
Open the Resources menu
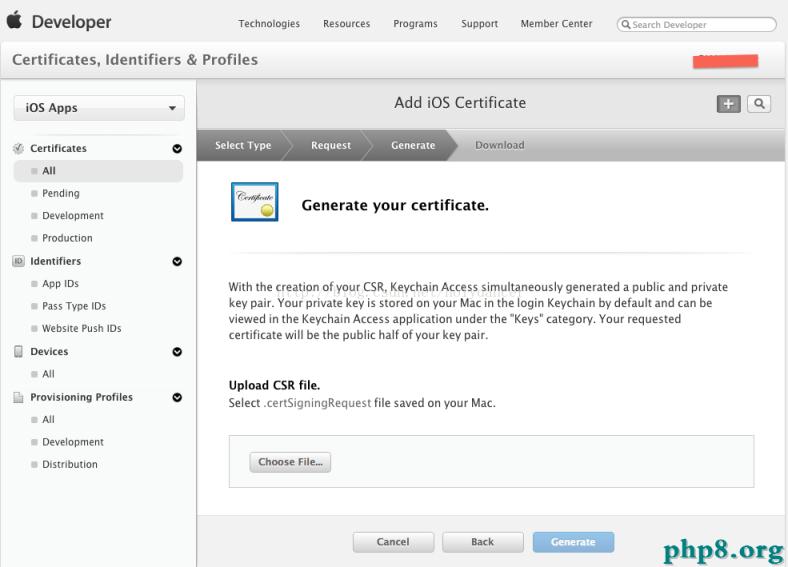(x=346, y=24)
